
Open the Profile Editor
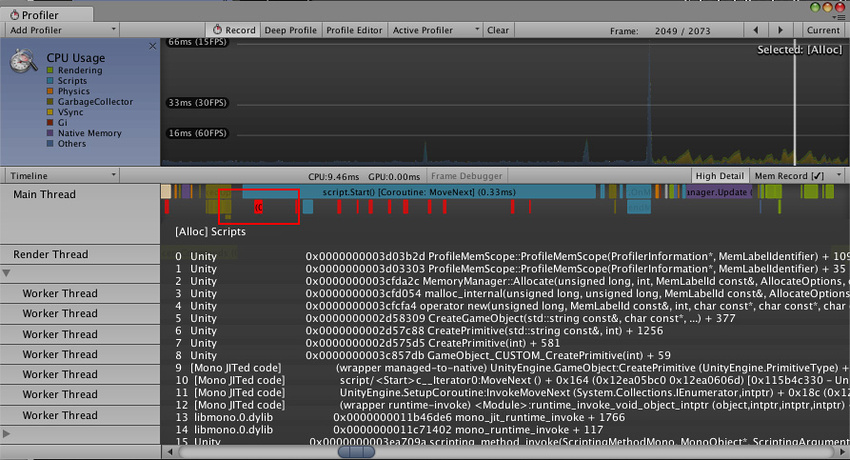pyautogui.click(x=354, y=30)
